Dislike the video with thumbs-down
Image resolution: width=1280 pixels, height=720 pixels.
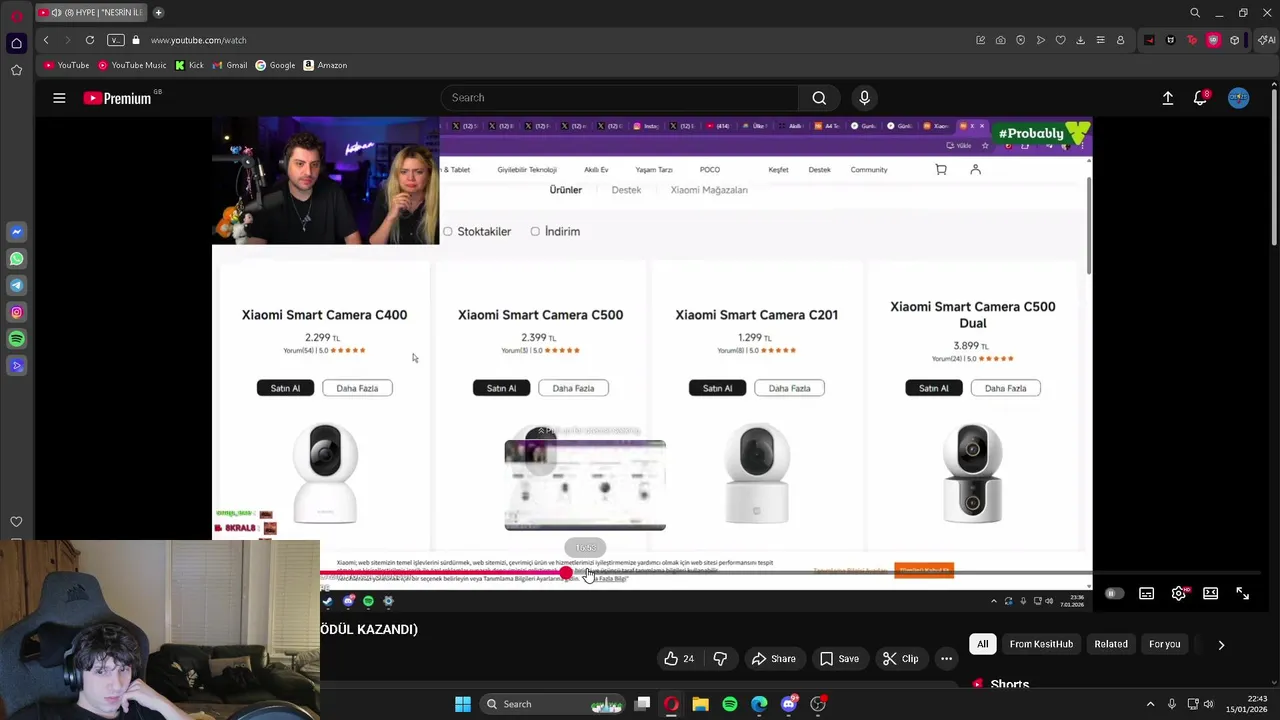[720, 659]
